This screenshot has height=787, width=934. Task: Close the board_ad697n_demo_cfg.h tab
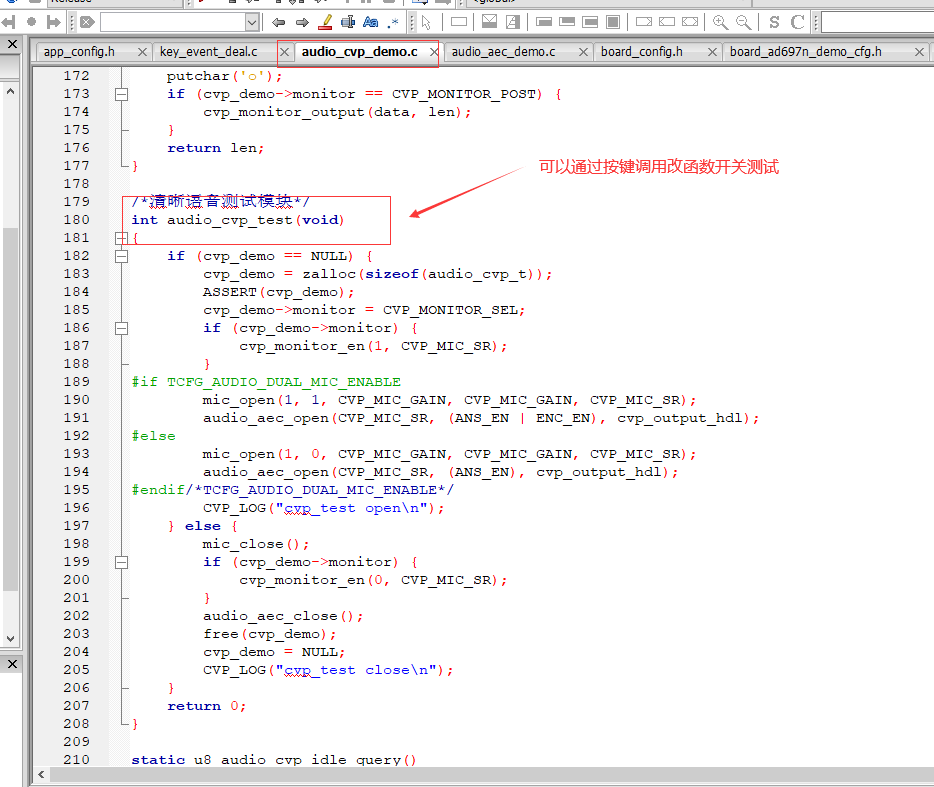point(919,52)
